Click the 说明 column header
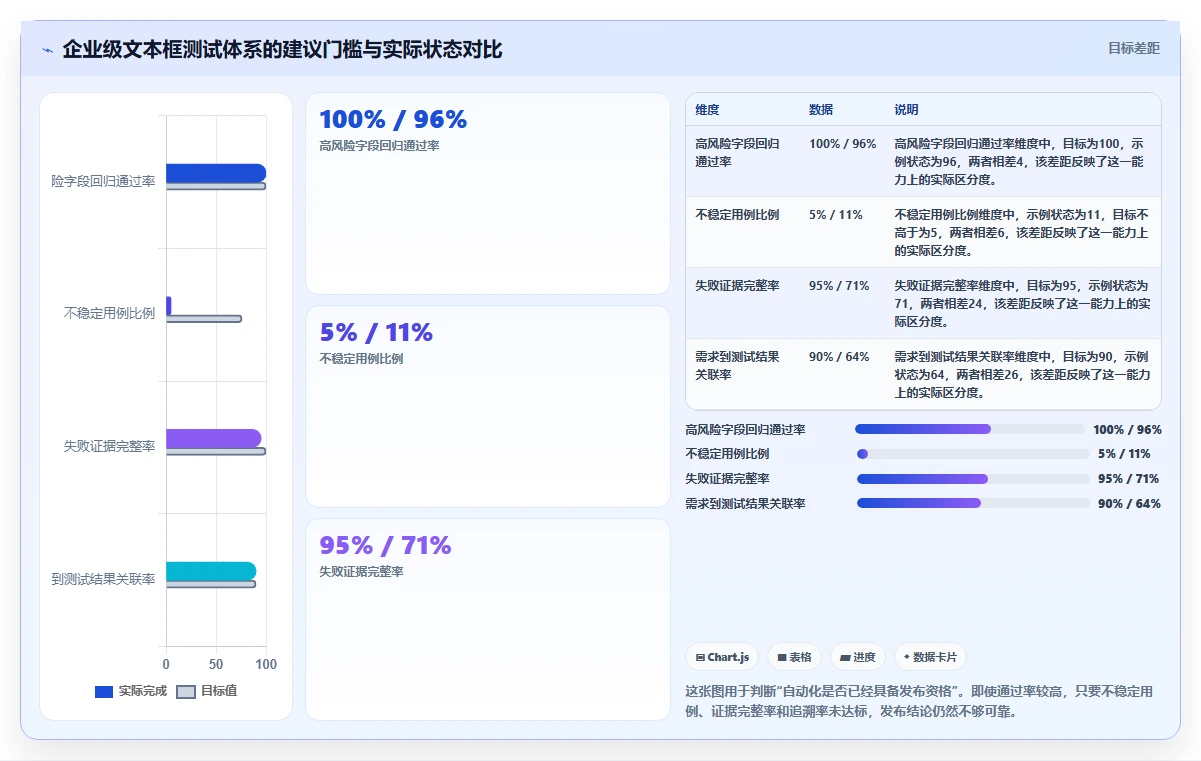Screen dimensions: 1201x761 pyautogui.click(x=907, y=110)
